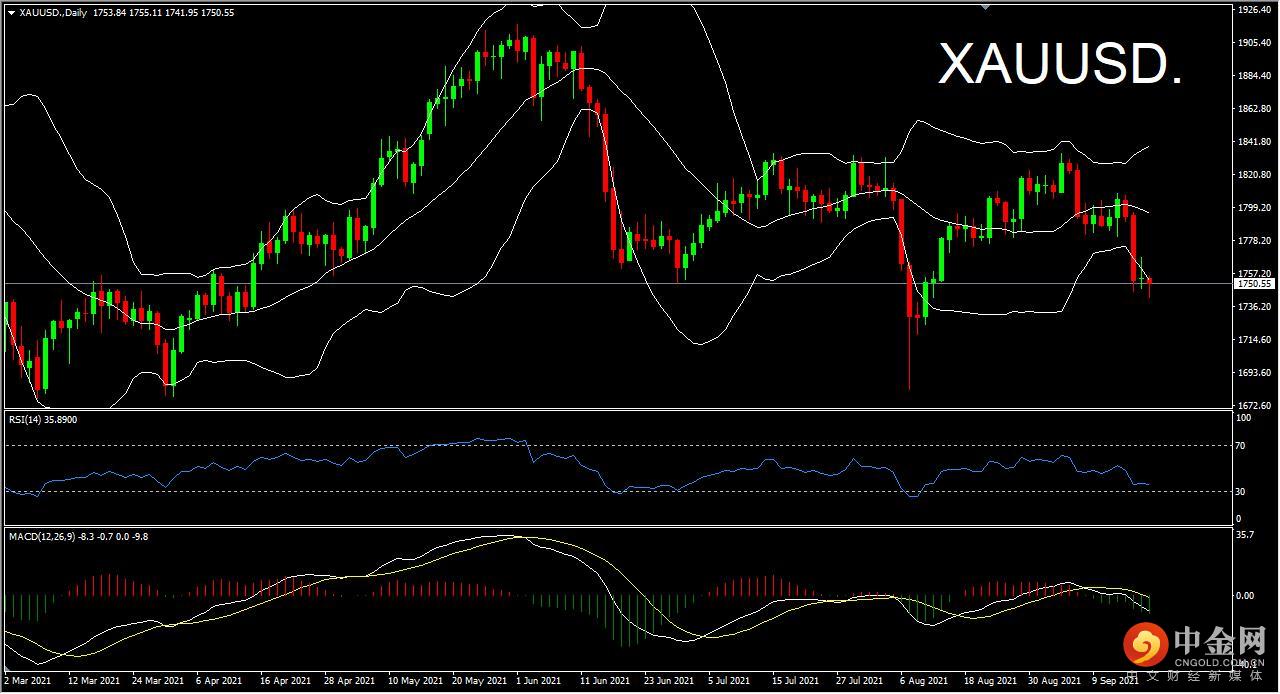Click the '6 Apr 2021' date label
The height and width of the screenshot is (694, 1280).
point(220,681)
